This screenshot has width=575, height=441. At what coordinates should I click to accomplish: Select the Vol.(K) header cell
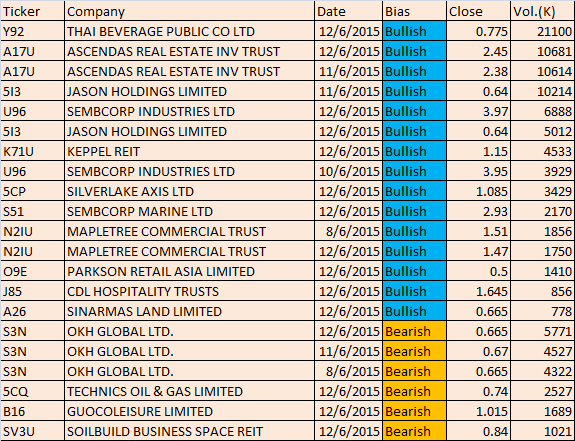(x=542, y=11)
